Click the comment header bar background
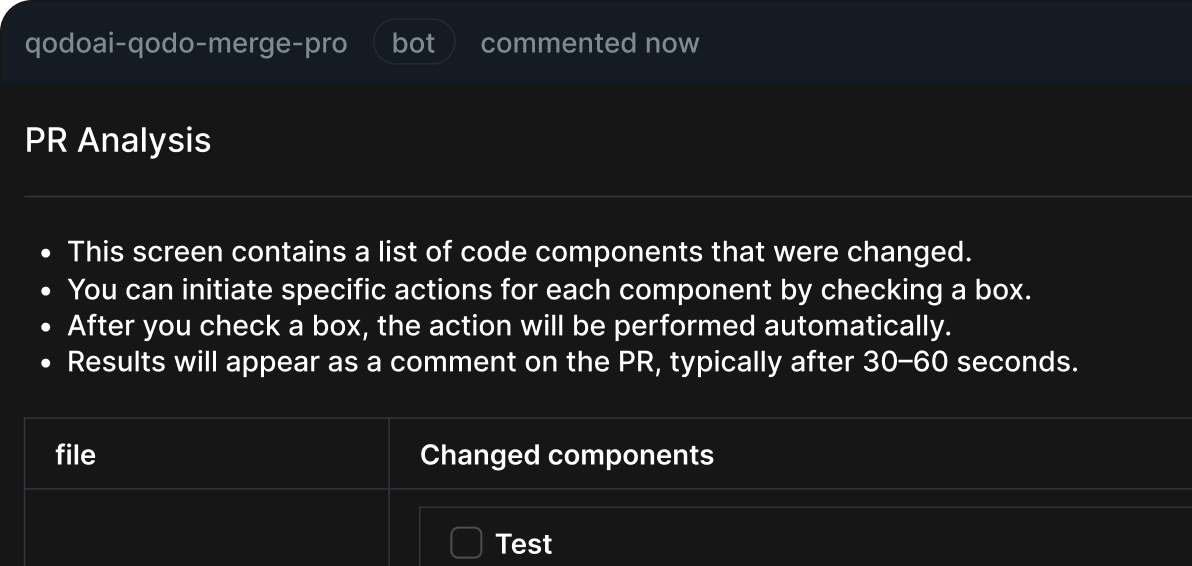Viewport: 1192px width, 566px height. (943, 43)
